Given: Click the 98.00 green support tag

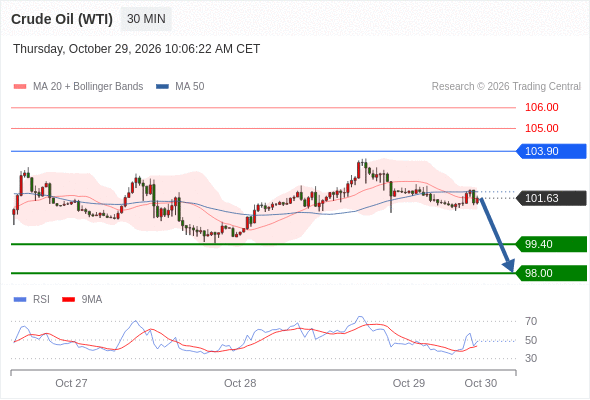Looking at the screenshot, I should [x=551, y=273].
